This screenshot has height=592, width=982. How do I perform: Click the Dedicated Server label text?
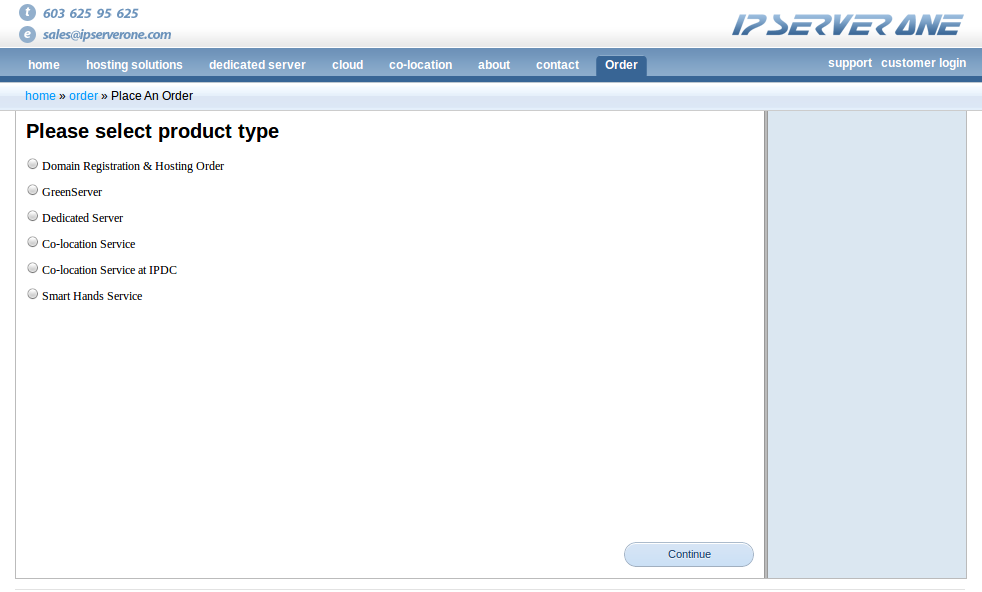tap(83, 218)
